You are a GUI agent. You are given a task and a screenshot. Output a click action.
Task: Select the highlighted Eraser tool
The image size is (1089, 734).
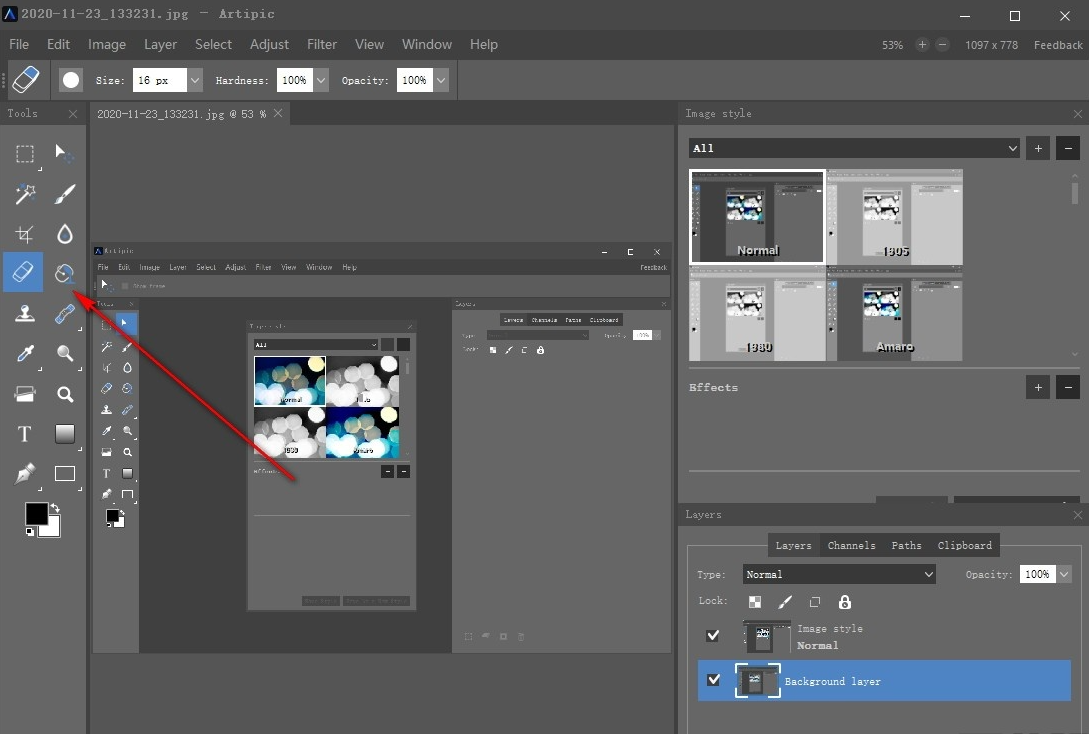(x=23, y=272)
